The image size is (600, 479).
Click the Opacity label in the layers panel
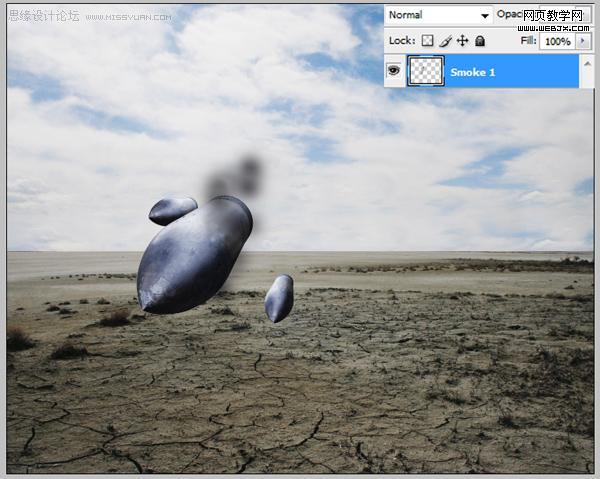click(x=509, y=15)
